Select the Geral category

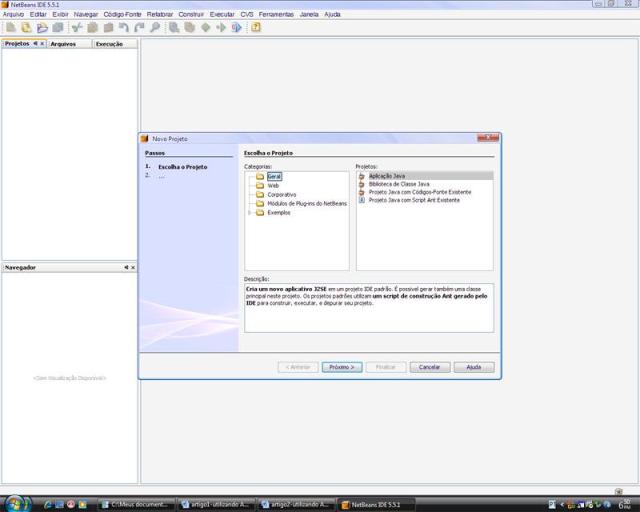click(274, 176)
